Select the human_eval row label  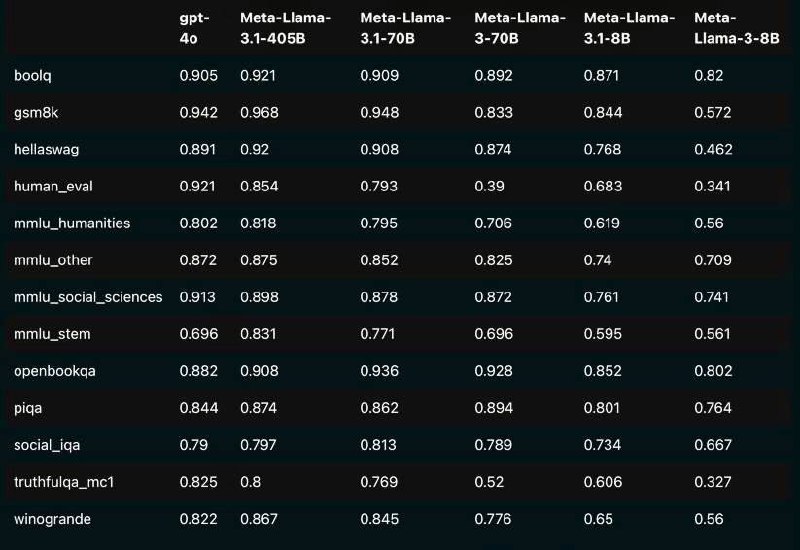(54, 186)
